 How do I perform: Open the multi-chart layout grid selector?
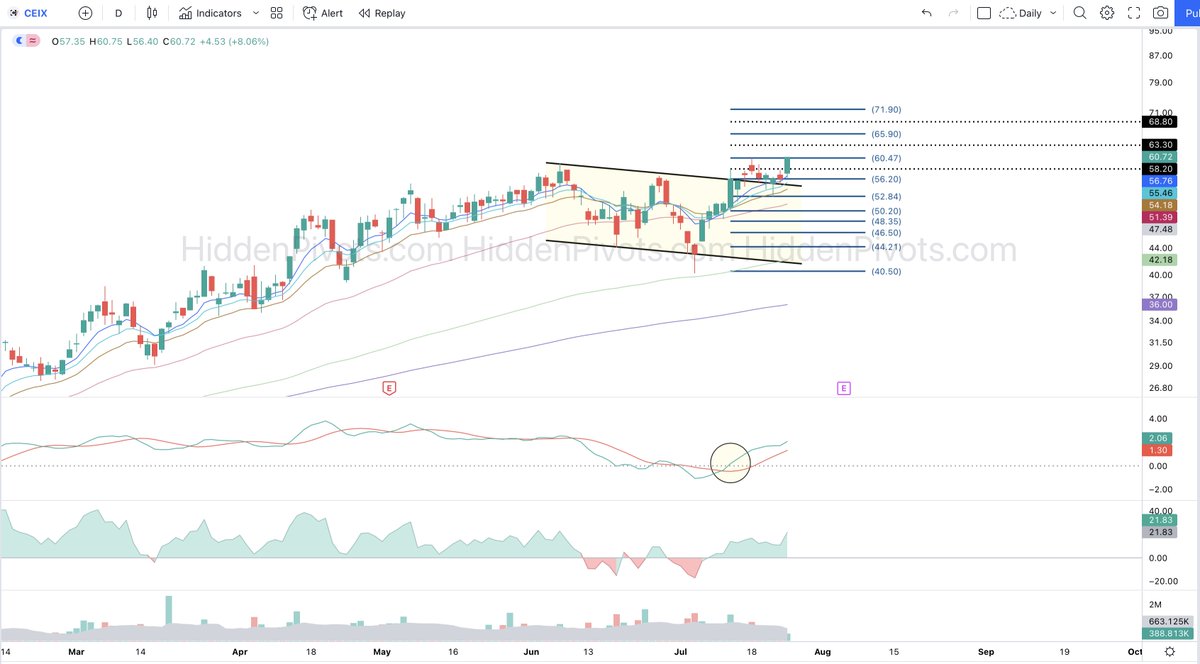click(x=277, y=13)
